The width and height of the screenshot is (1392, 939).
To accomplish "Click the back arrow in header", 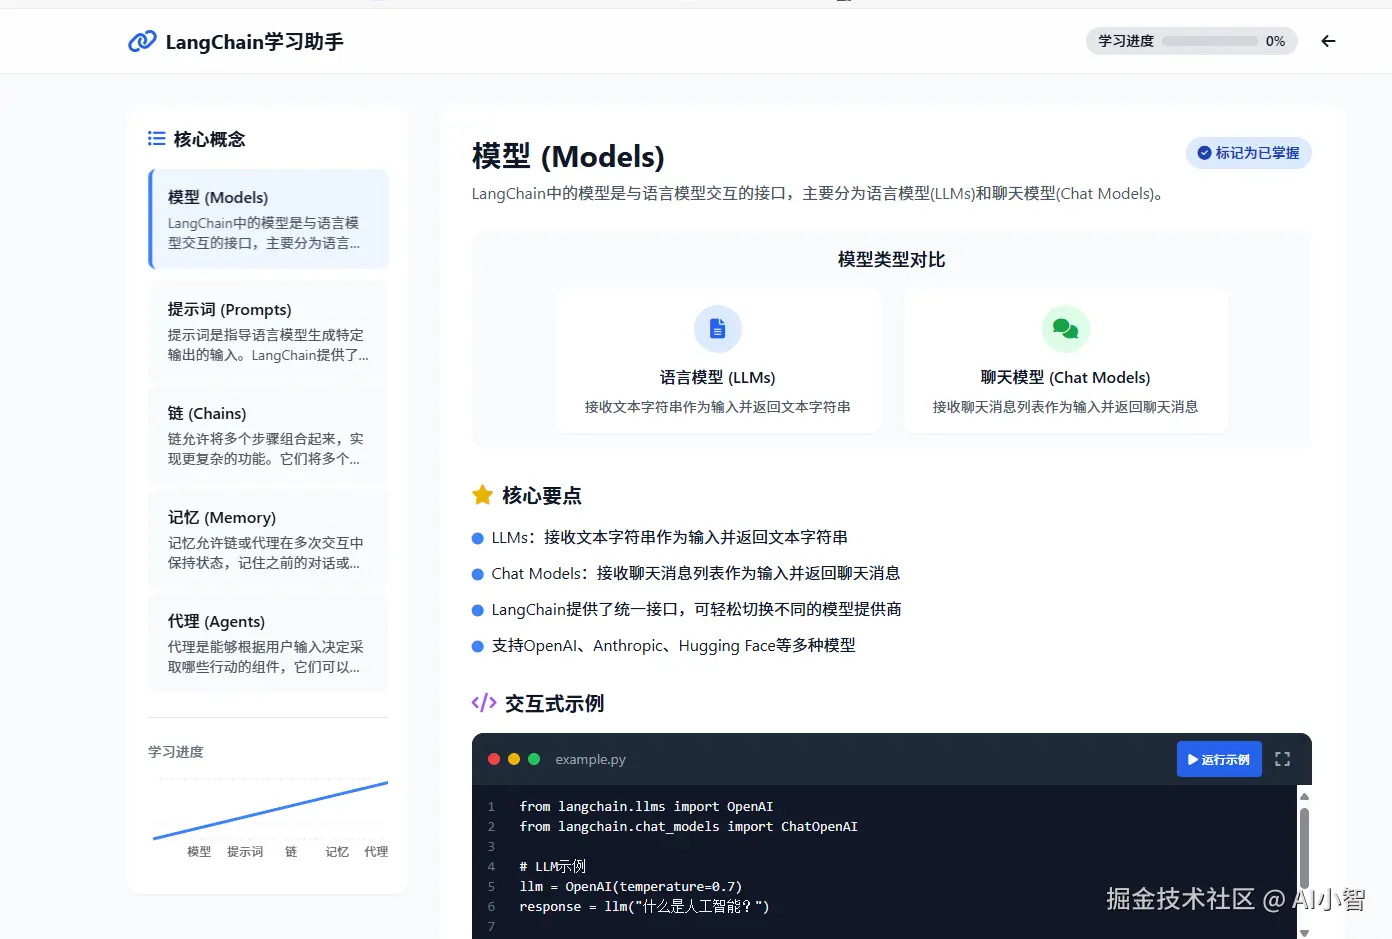I will pyautogui.click(x=1328, y=41).
